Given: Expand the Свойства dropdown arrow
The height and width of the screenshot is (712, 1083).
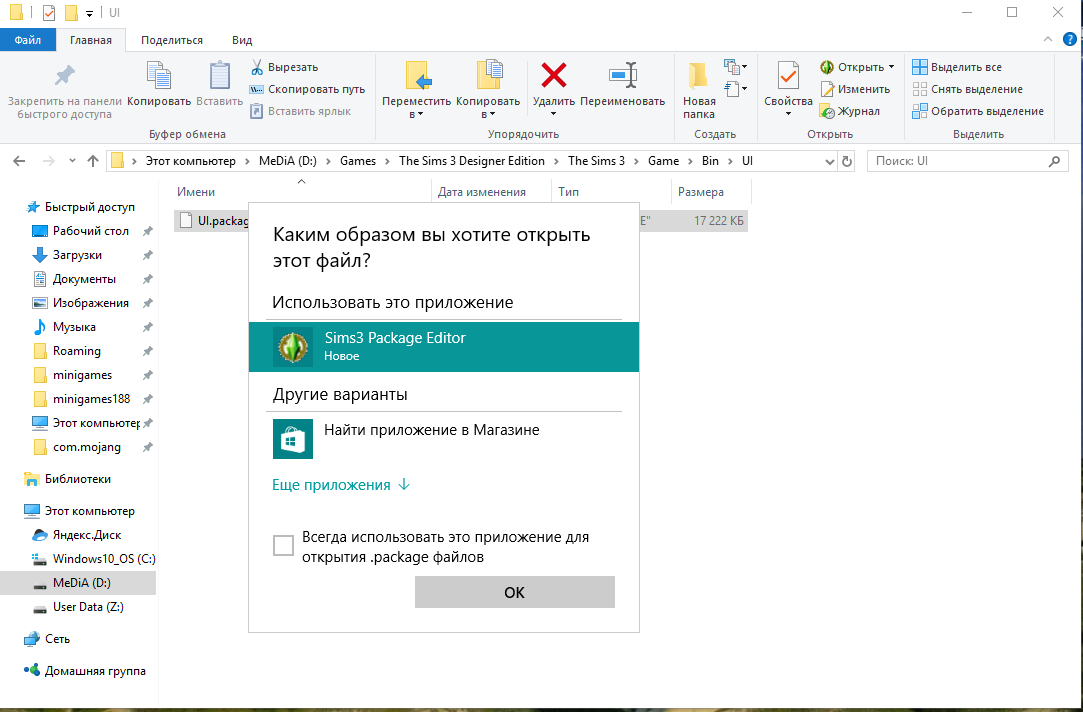Looking at the screenshot, I should [788, 114].
